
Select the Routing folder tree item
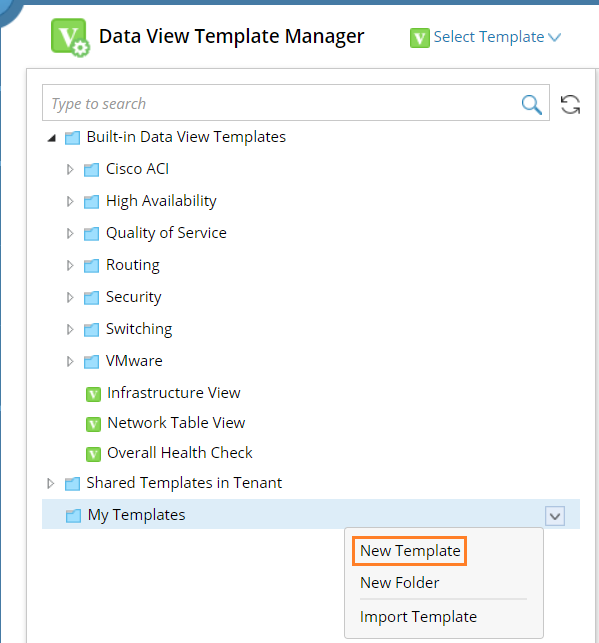point(132,265)
